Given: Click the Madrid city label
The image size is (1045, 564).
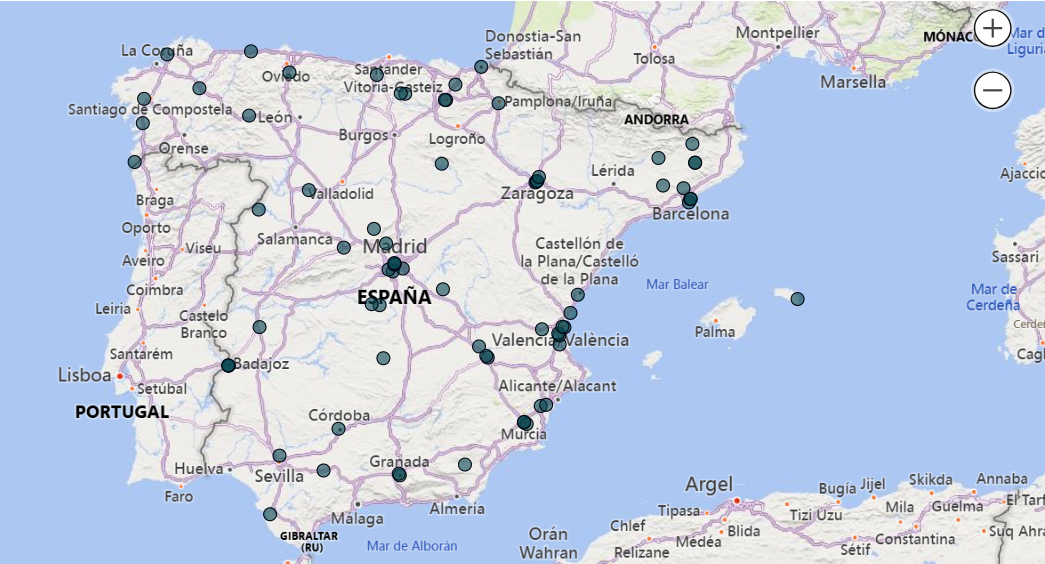Looking at the screenshot, I should 395,246.
